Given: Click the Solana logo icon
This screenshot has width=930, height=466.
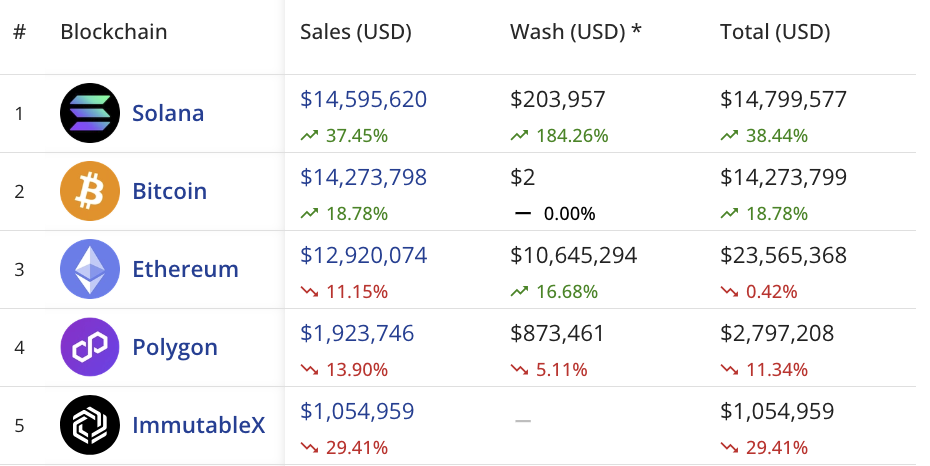Looking at the screenshot, I should (x=90, y=113).
